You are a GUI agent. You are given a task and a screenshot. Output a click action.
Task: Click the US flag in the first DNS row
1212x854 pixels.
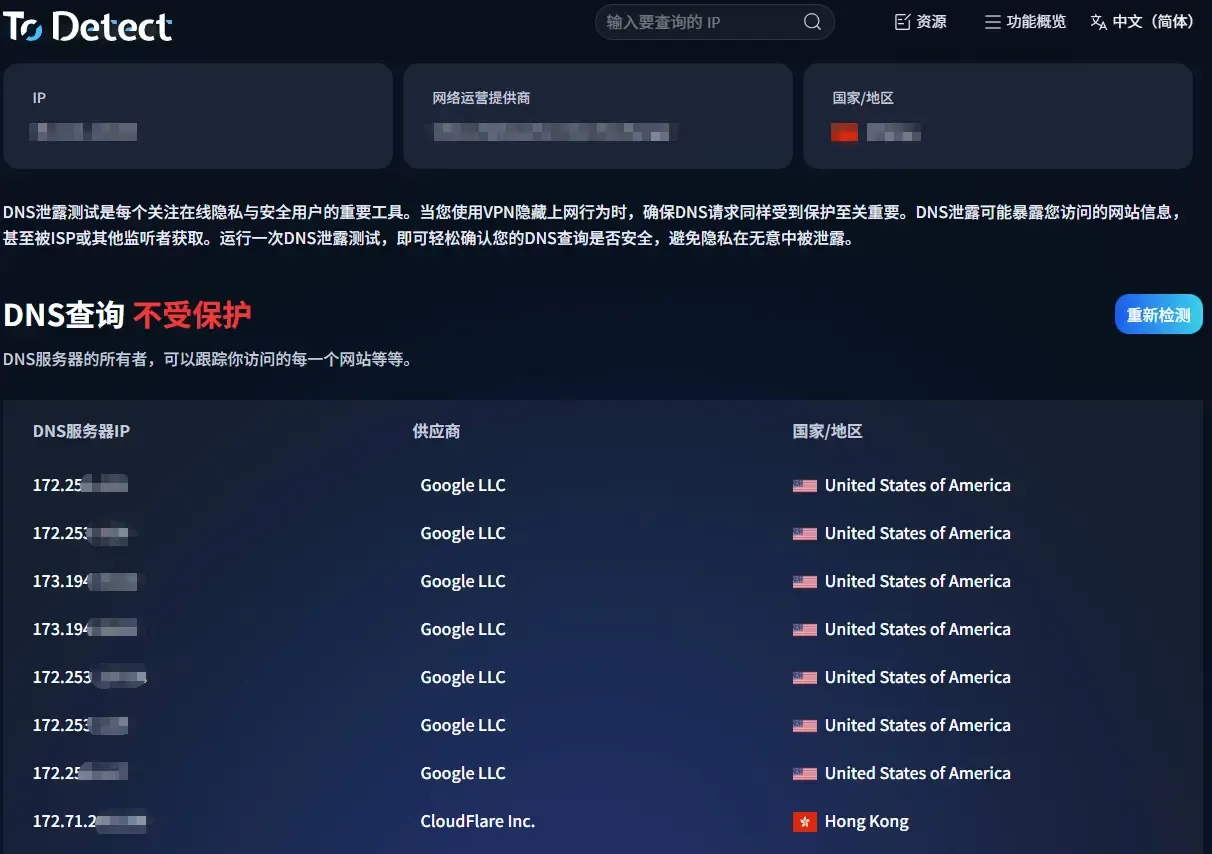[804, 486]
